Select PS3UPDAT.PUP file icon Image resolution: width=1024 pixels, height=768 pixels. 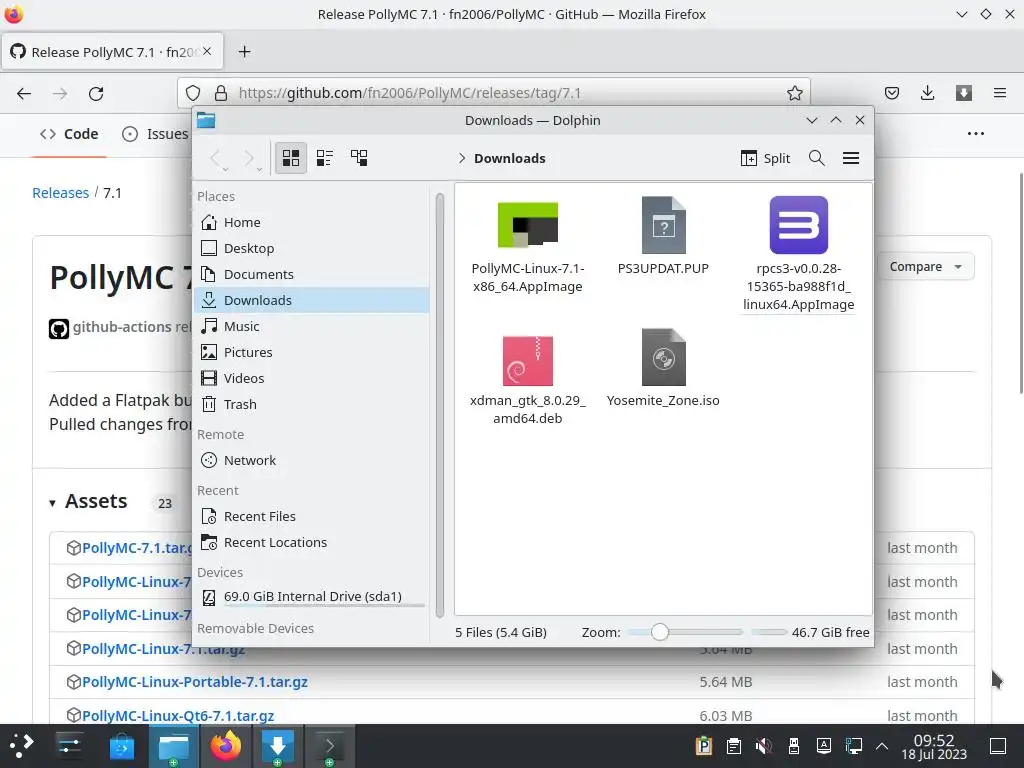pyautogui.click(x=664, y=225)
